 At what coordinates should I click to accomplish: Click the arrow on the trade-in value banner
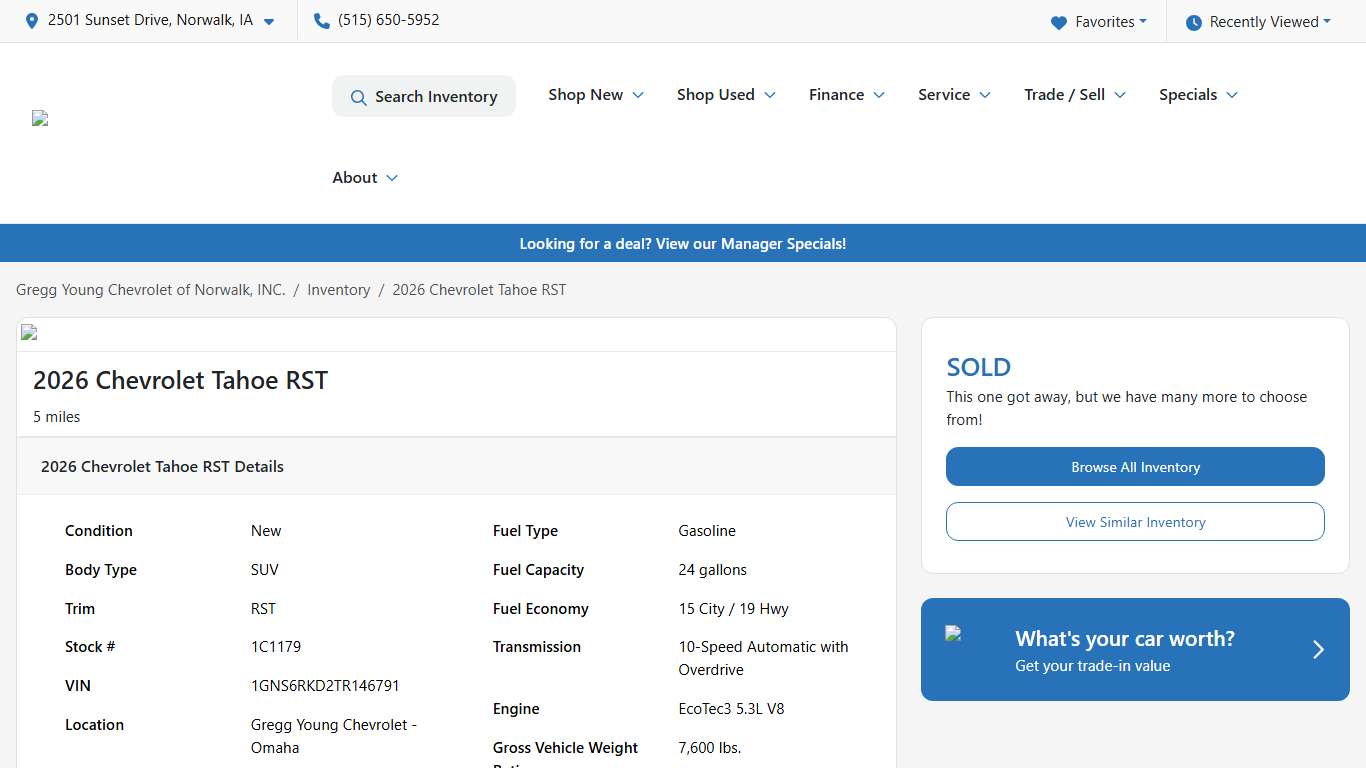pyautogui.click(x=1318, y=650)
